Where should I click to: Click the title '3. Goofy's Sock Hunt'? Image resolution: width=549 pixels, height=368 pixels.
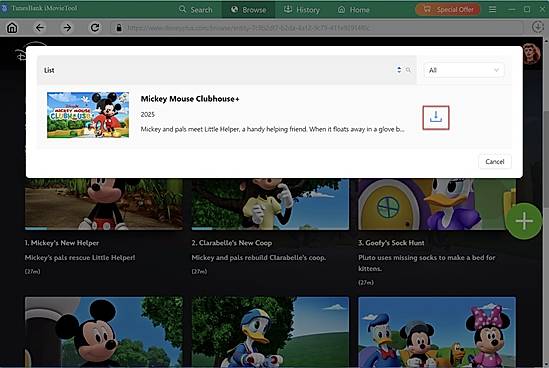click(x=391, y=243)
